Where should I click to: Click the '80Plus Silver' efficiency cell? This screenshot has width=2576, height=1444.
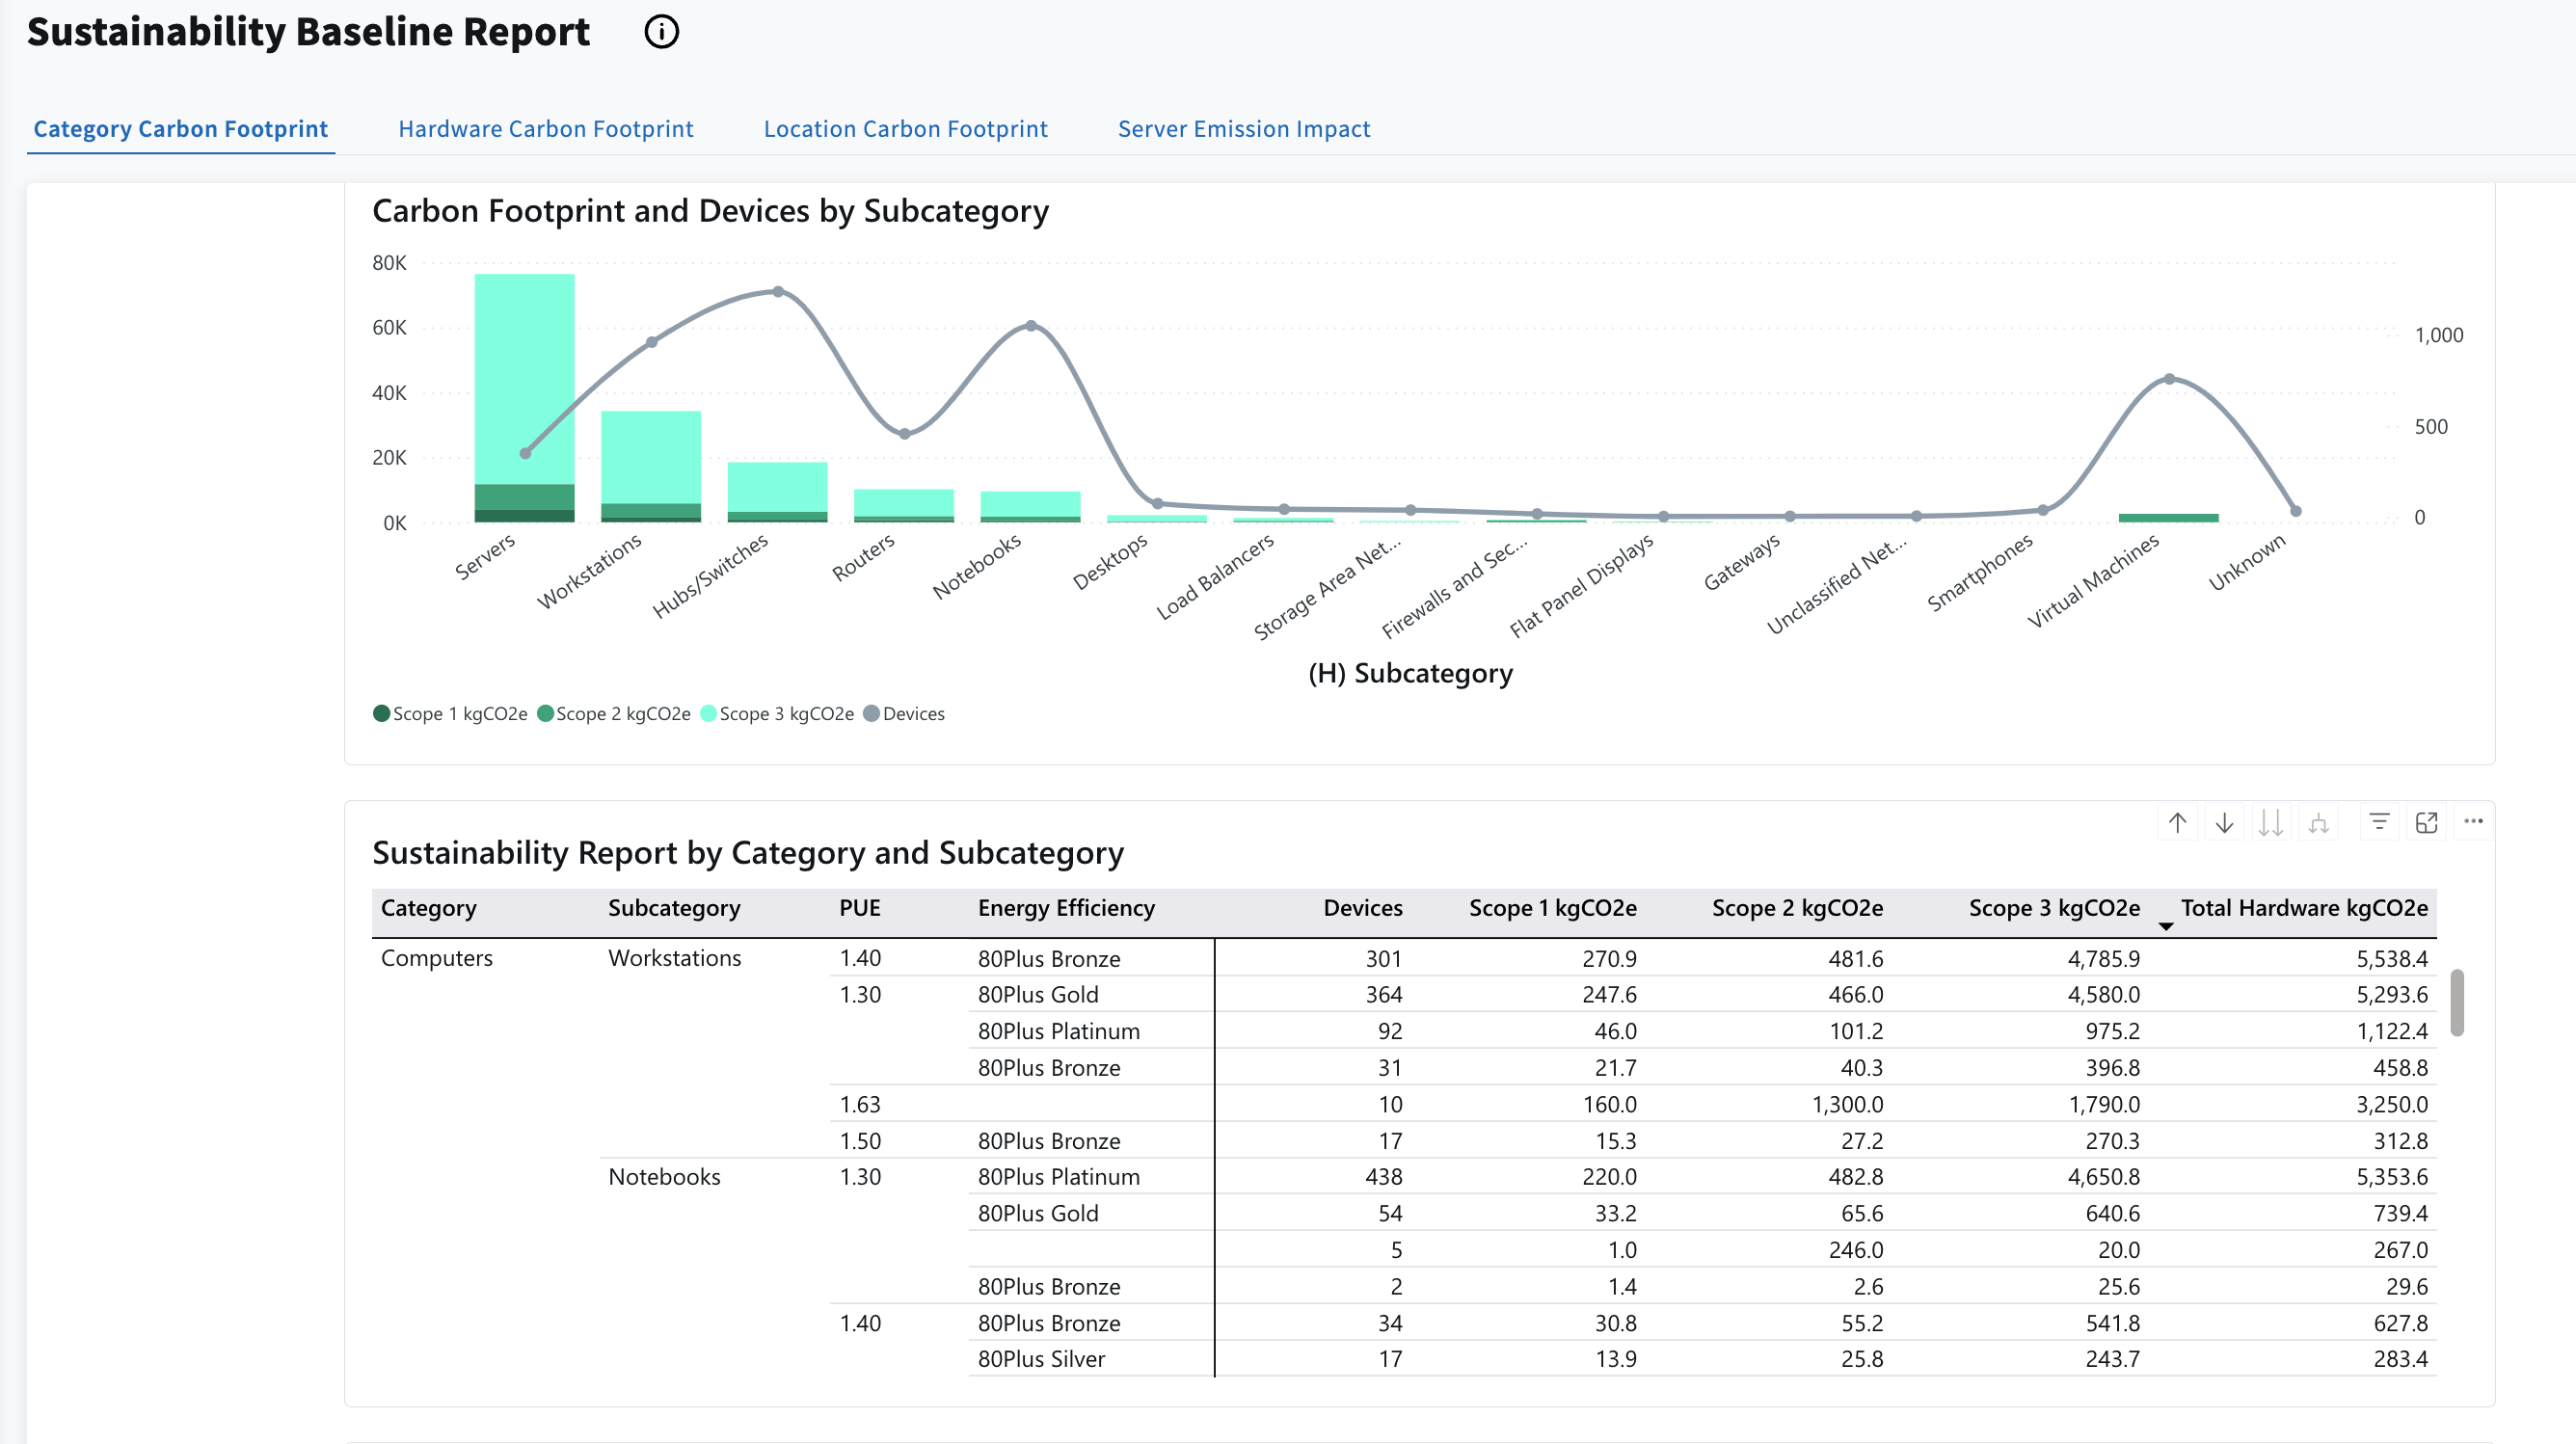(x=1041, y=1359)
